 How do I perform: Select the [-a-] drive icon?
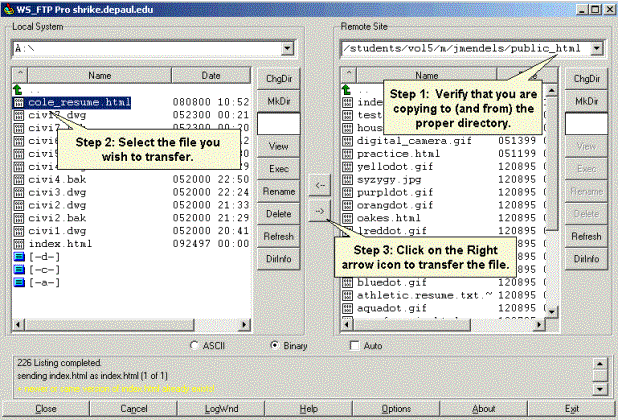tap(19, 282)
